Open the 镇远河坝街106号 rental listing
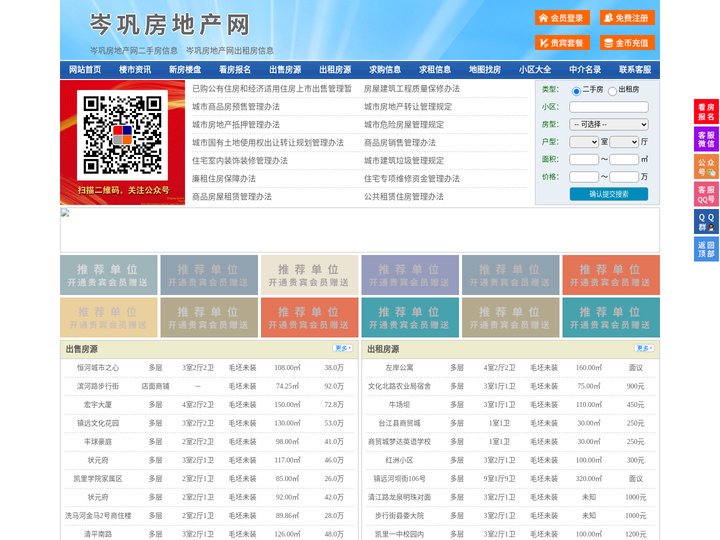Image resolution: width=720 pixels, height=540 pixels. click(x=399, y=478)
